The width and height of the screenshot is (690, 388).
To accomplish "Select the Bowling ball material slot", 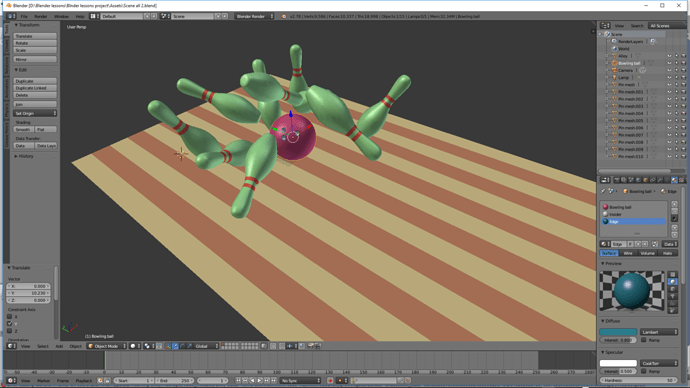I will (x=633, y=207).
